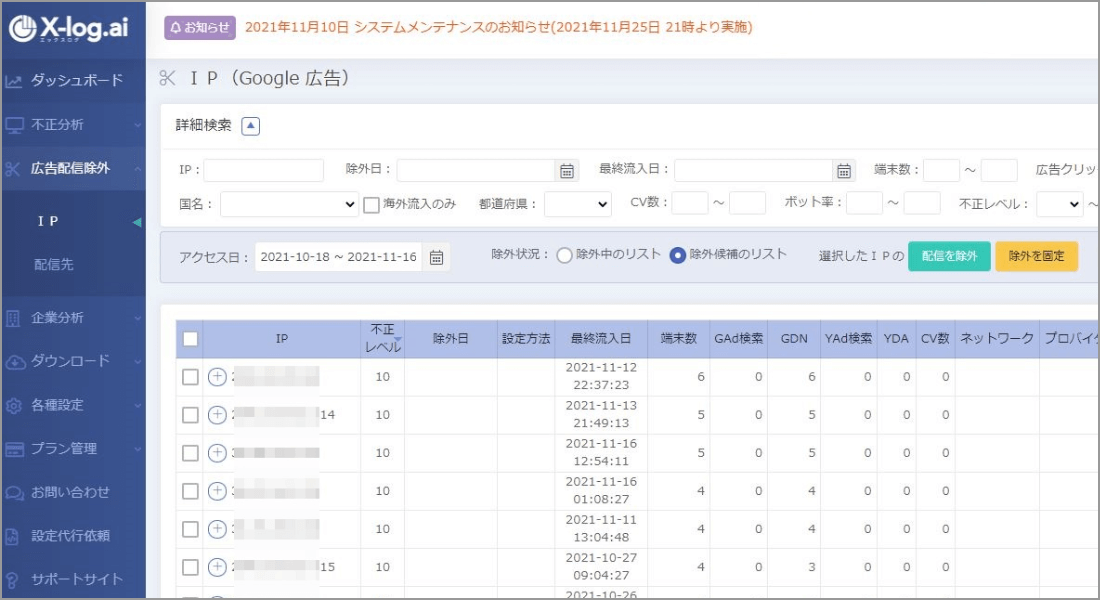The image size is (1100, 600).
Task: Click plus icon on IP row ending 15
Action: pos(217,567)
